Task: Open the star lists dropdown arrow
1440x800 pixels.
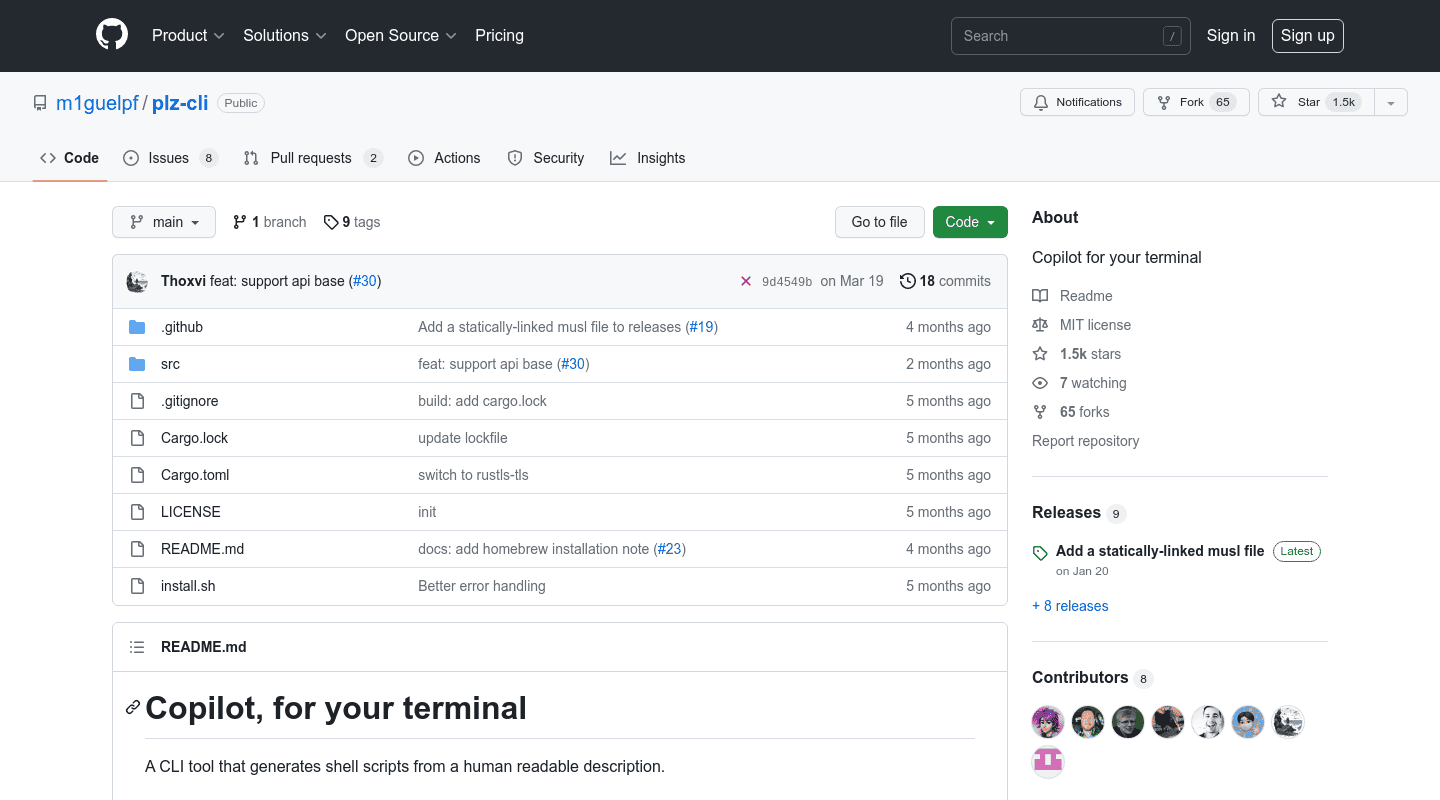Action: (x=1391, y=102)
